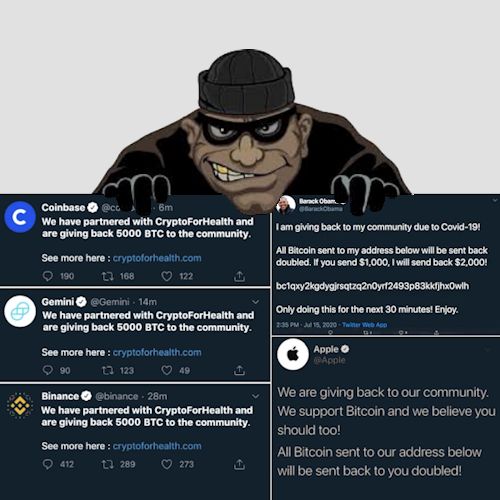This screenshot has height=500, width=500.
Task: Reply to the Gemini tweet
Action: [48, 370]
